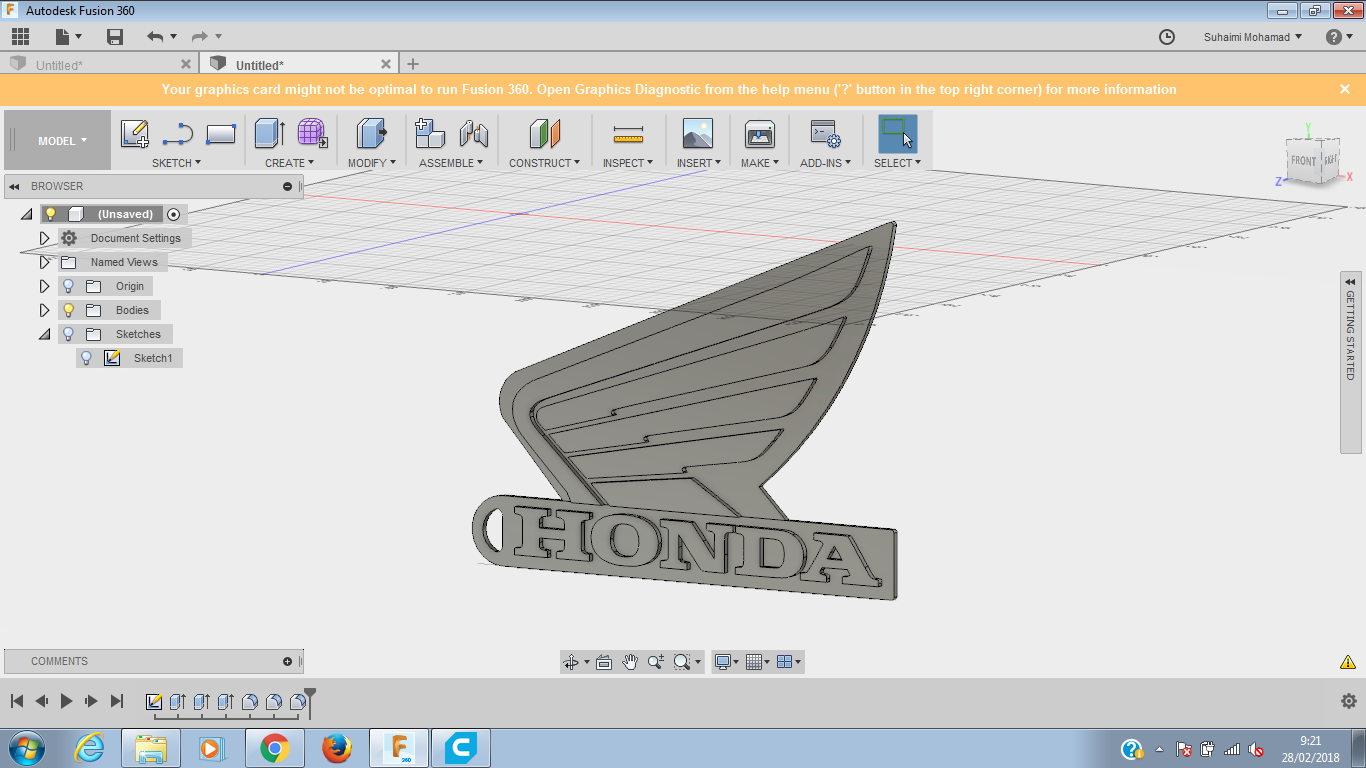Activate the (Unsaved) component radio button
This screenshot has height=768, width=1366.
pos(174,214)
